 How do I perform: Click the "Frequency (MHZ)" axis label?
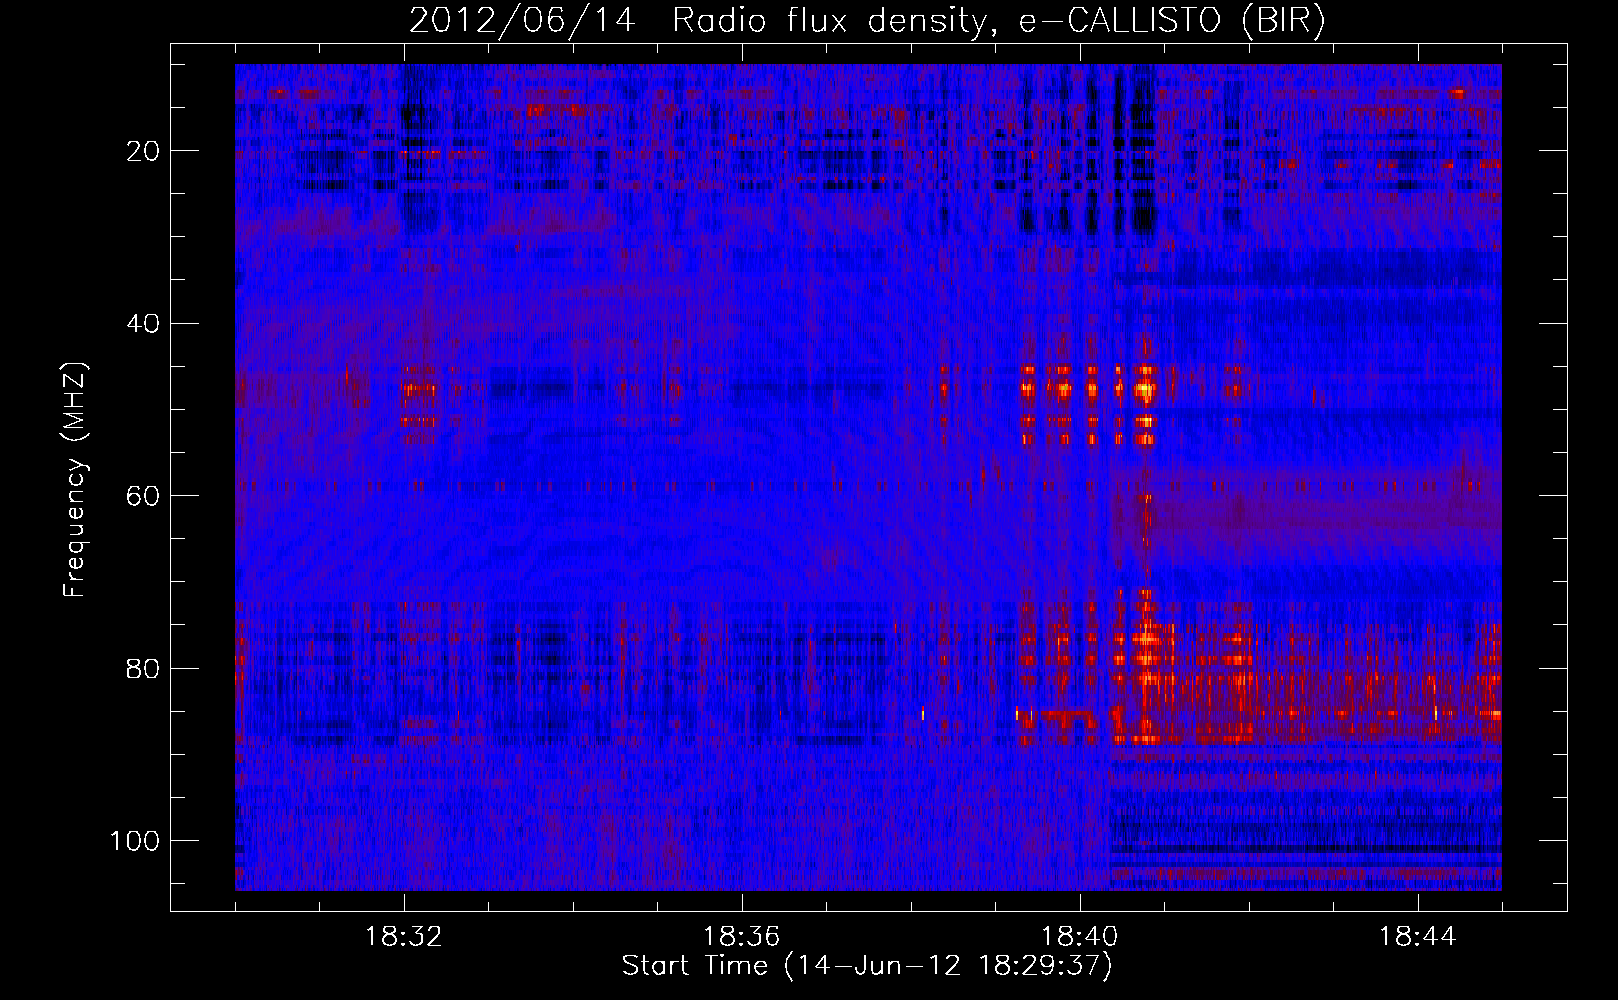pyautogui.click(x=75, y=479)
